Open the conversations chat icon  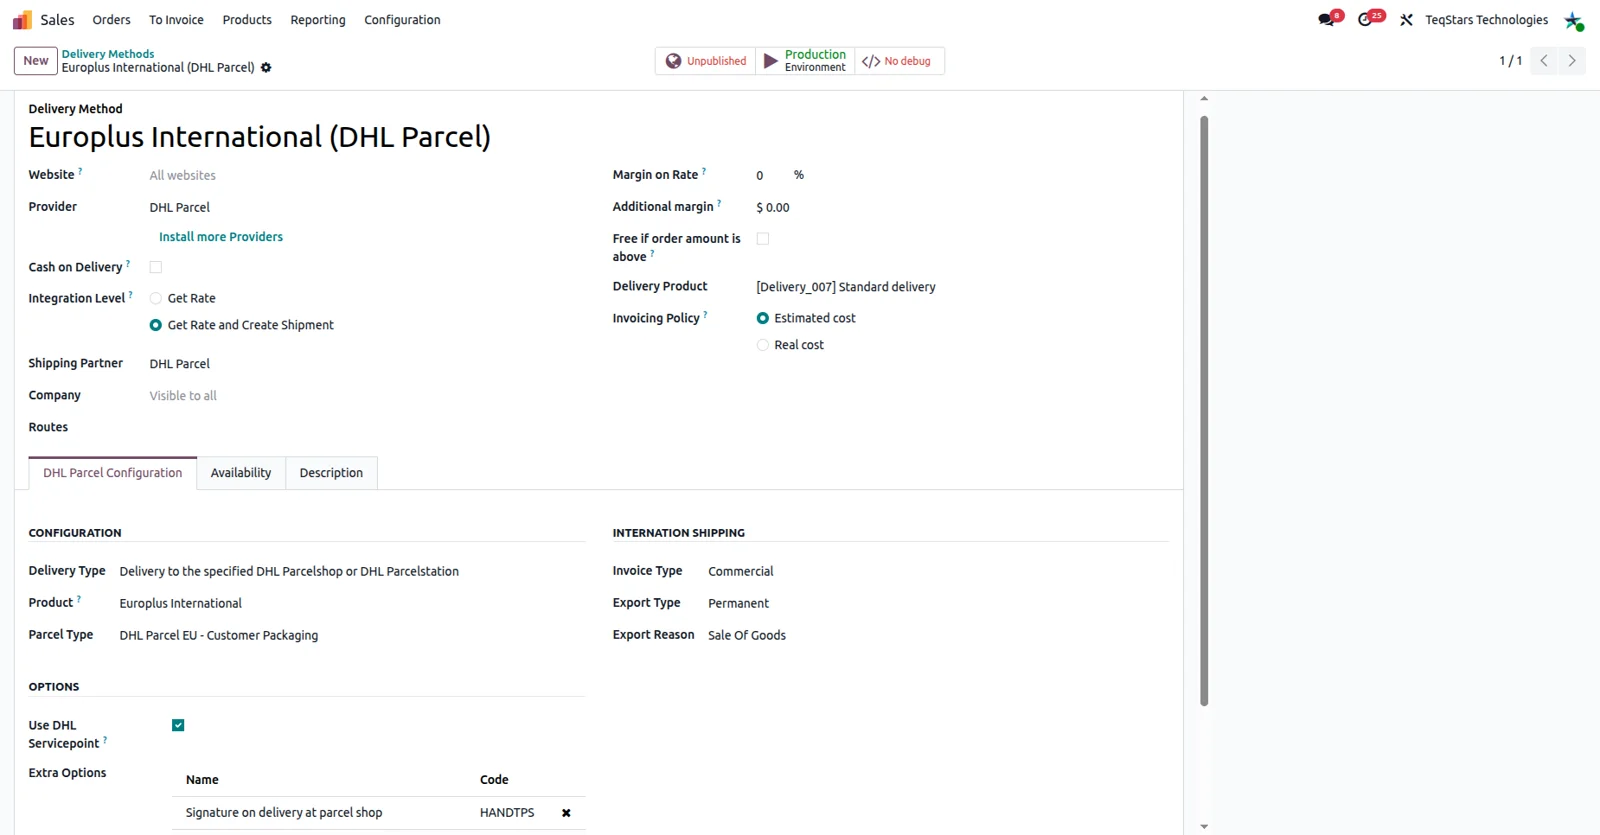pos(1328,19)
